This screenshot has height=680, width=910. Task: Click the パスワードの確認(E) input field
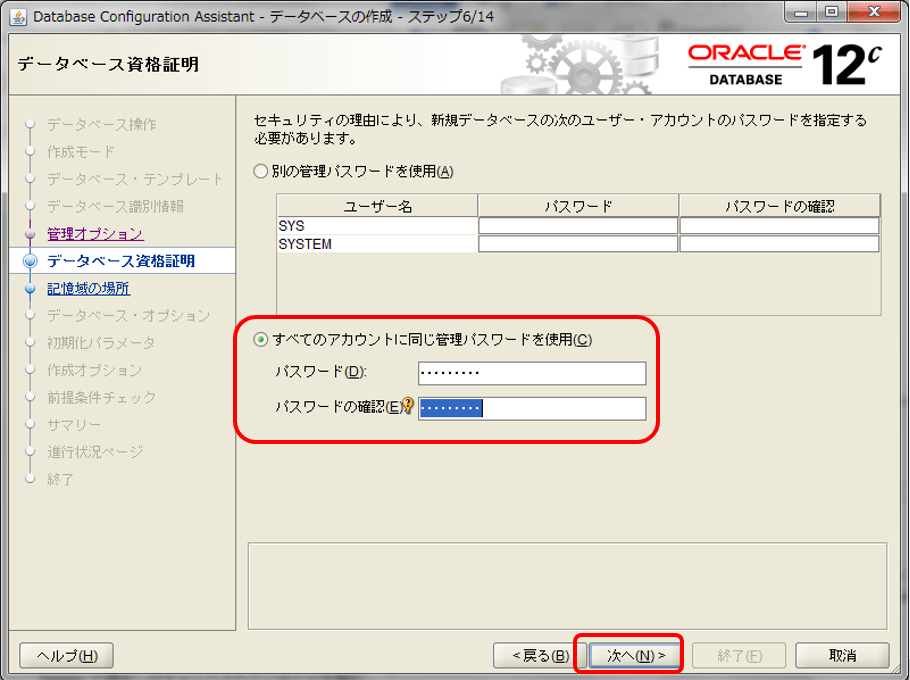point(532,408)
